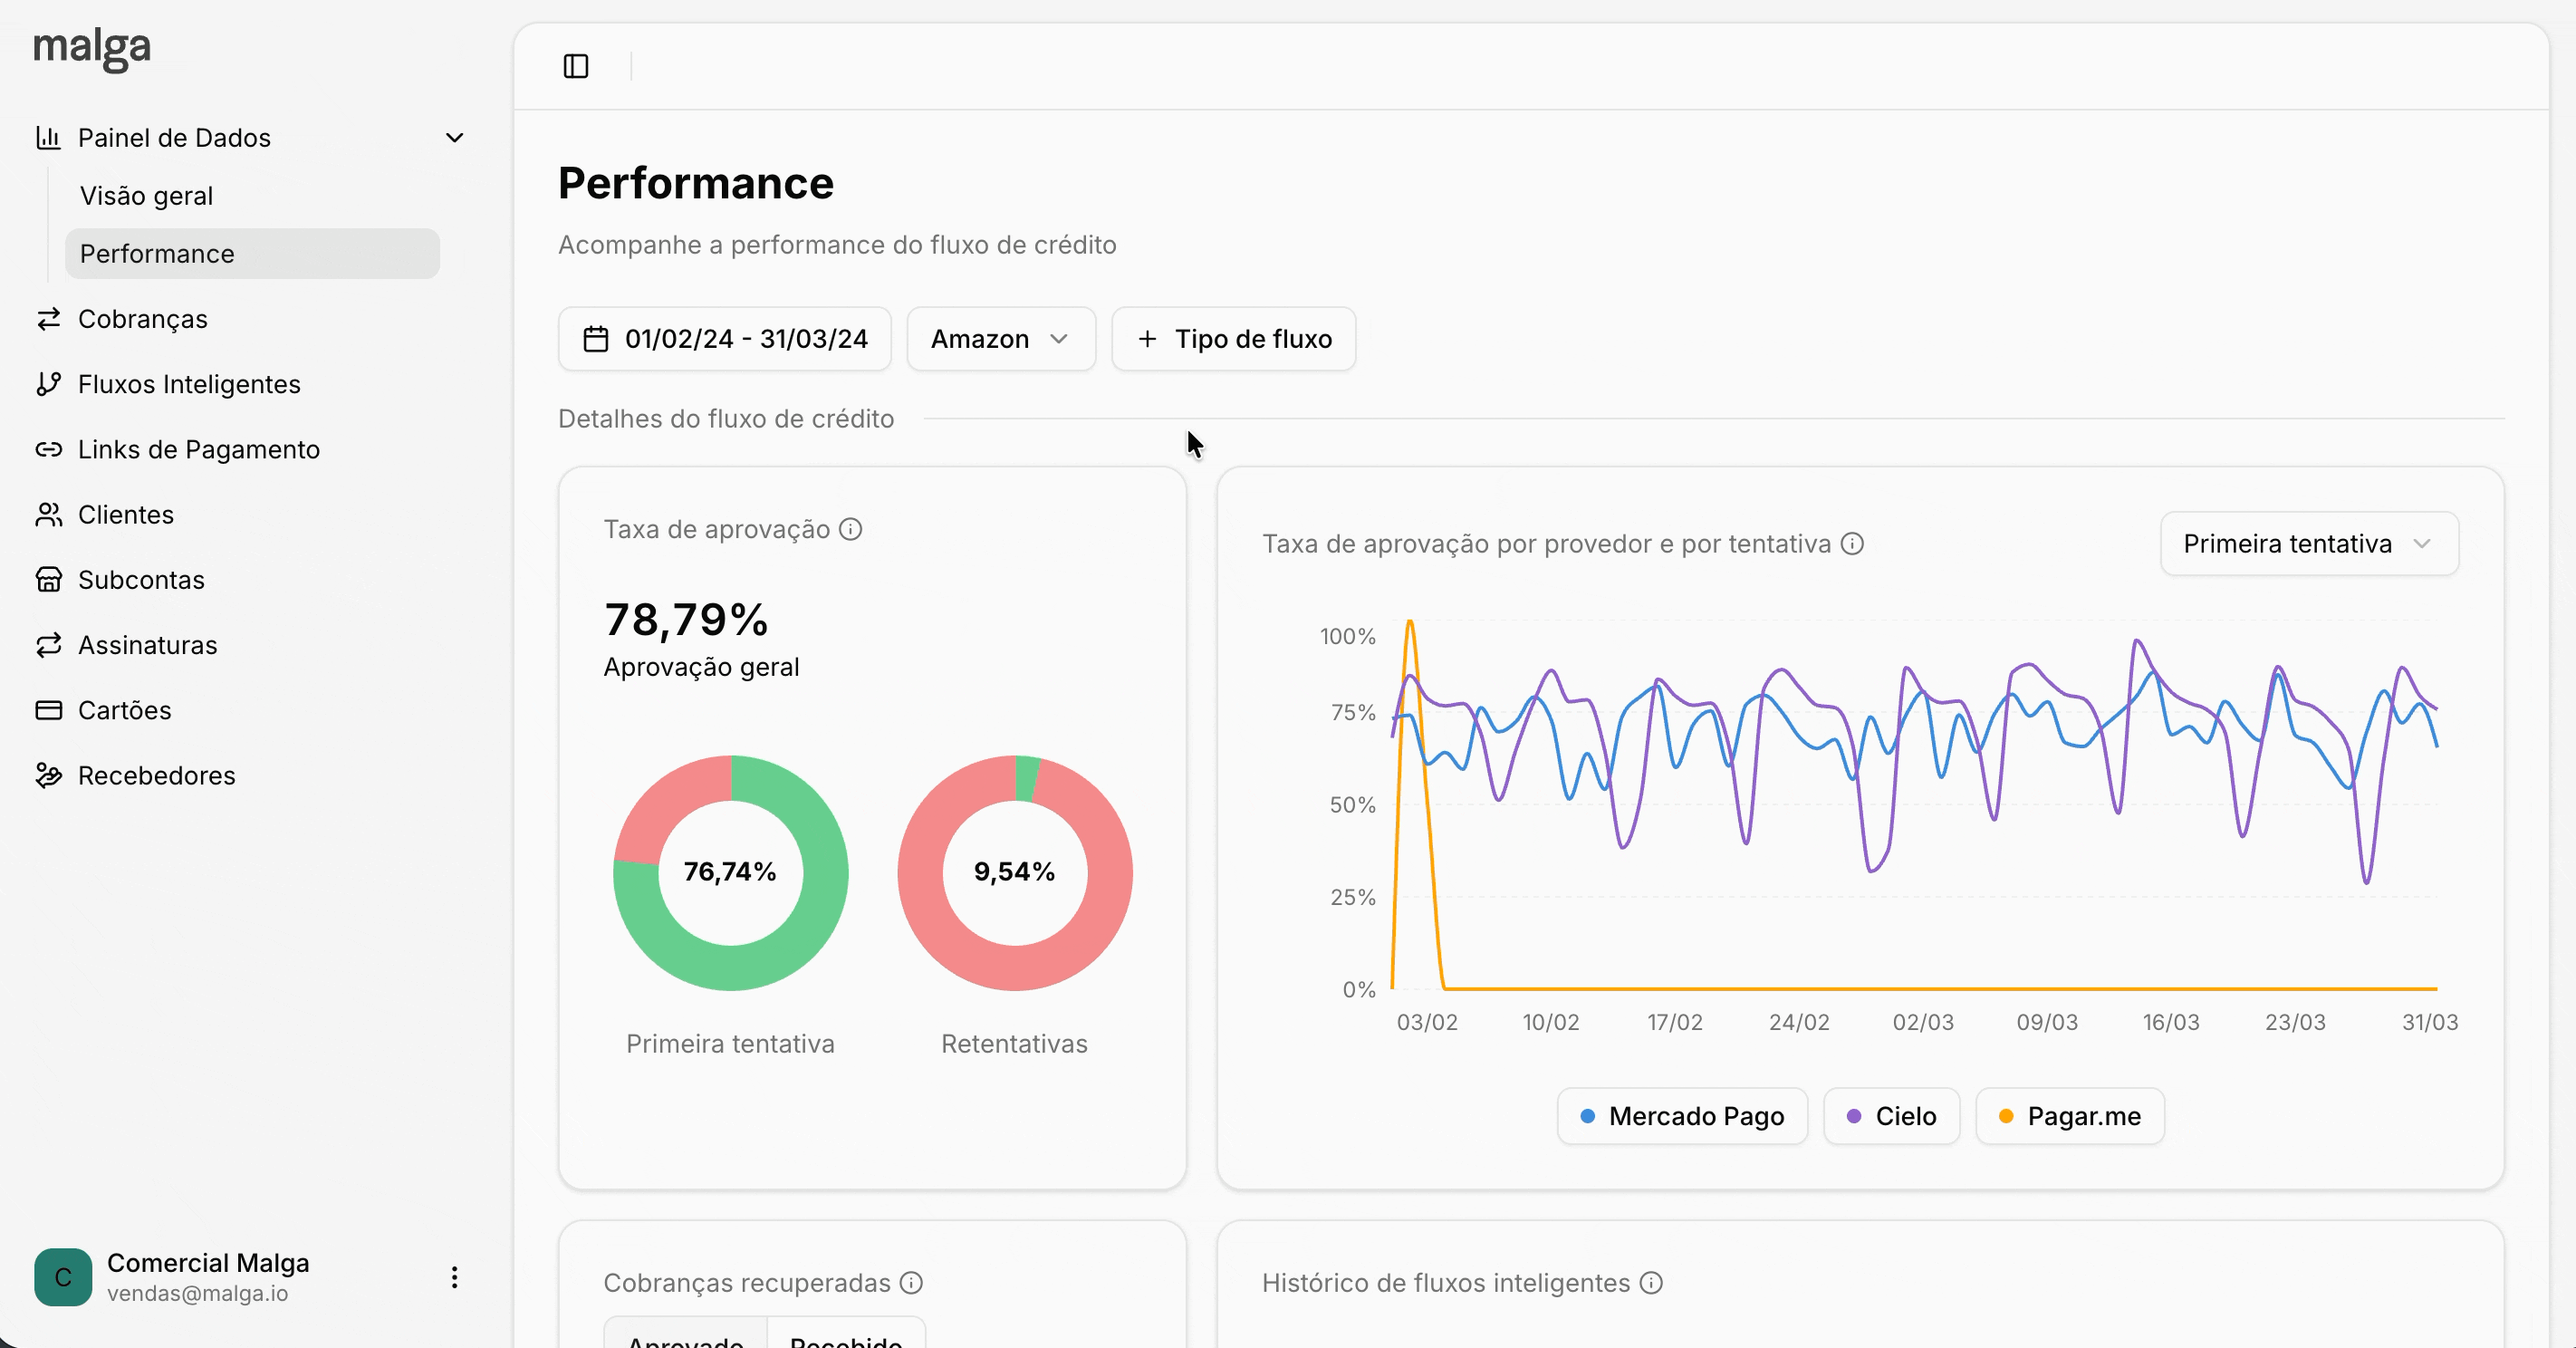Screen dimensions: 2576x1348
Task: Collapse the Painel de Dados chevron
Action: point(454,138)
